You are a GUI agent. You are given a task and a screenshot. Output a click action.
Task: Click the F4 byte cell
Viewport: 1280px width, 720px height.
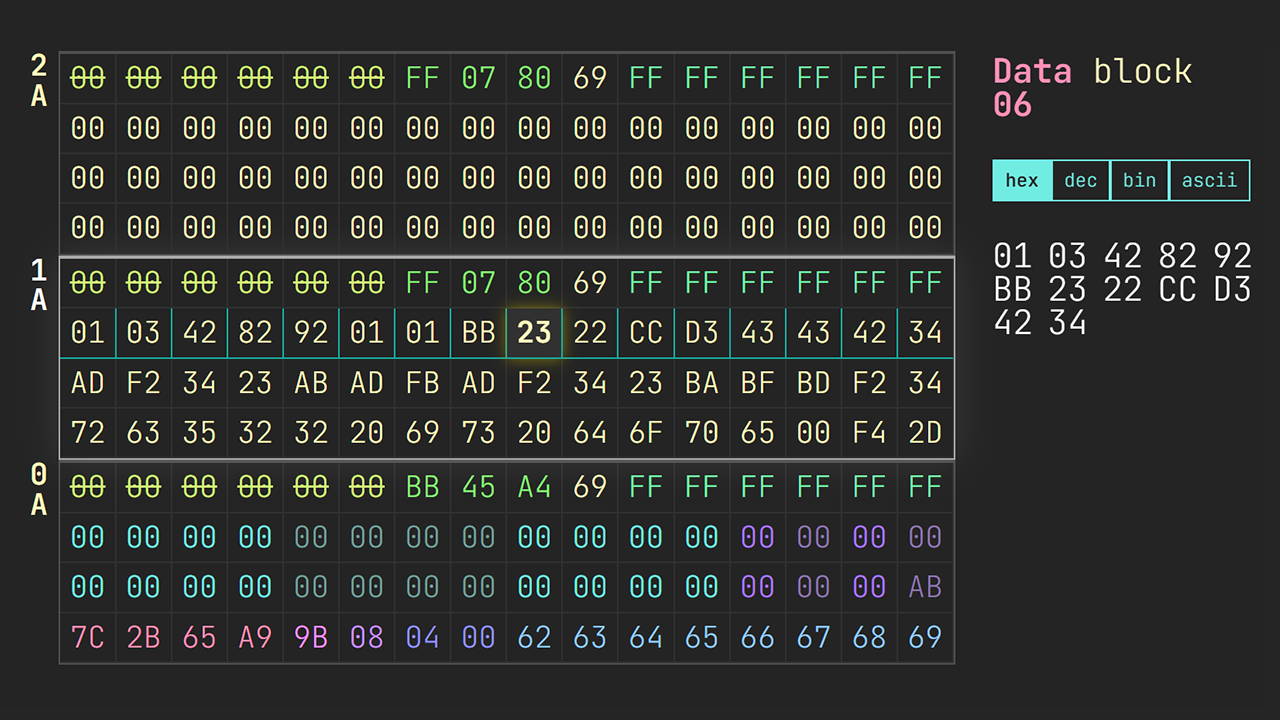[x=870, y=433]
